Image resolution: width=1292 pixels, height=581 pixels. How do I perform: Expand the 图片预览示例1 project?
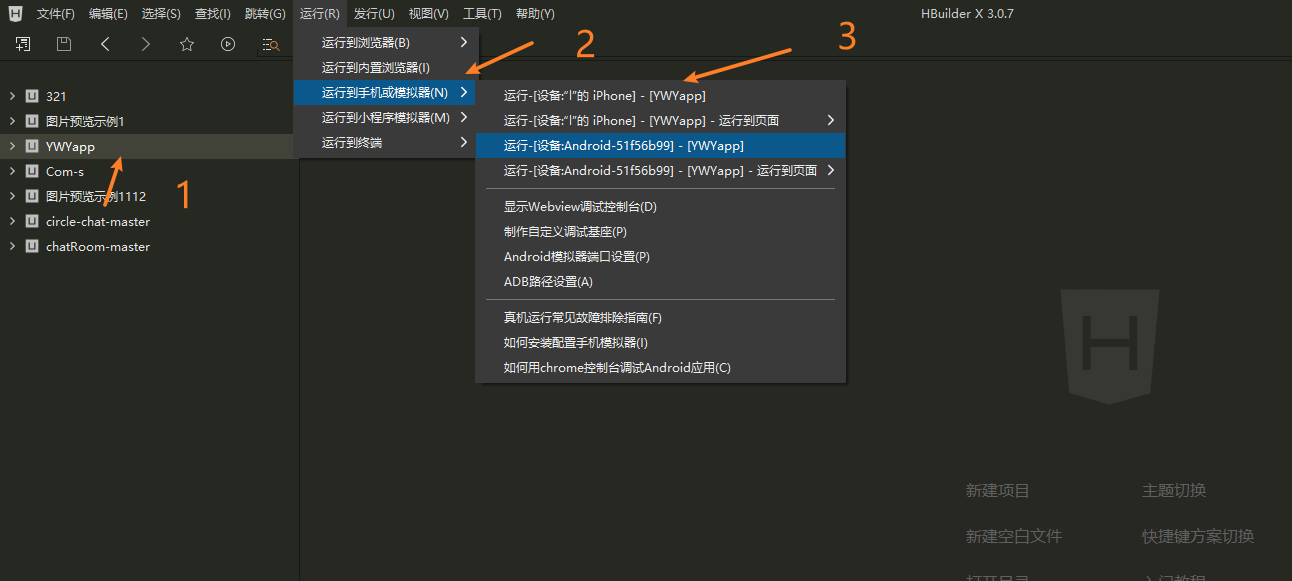12,121
